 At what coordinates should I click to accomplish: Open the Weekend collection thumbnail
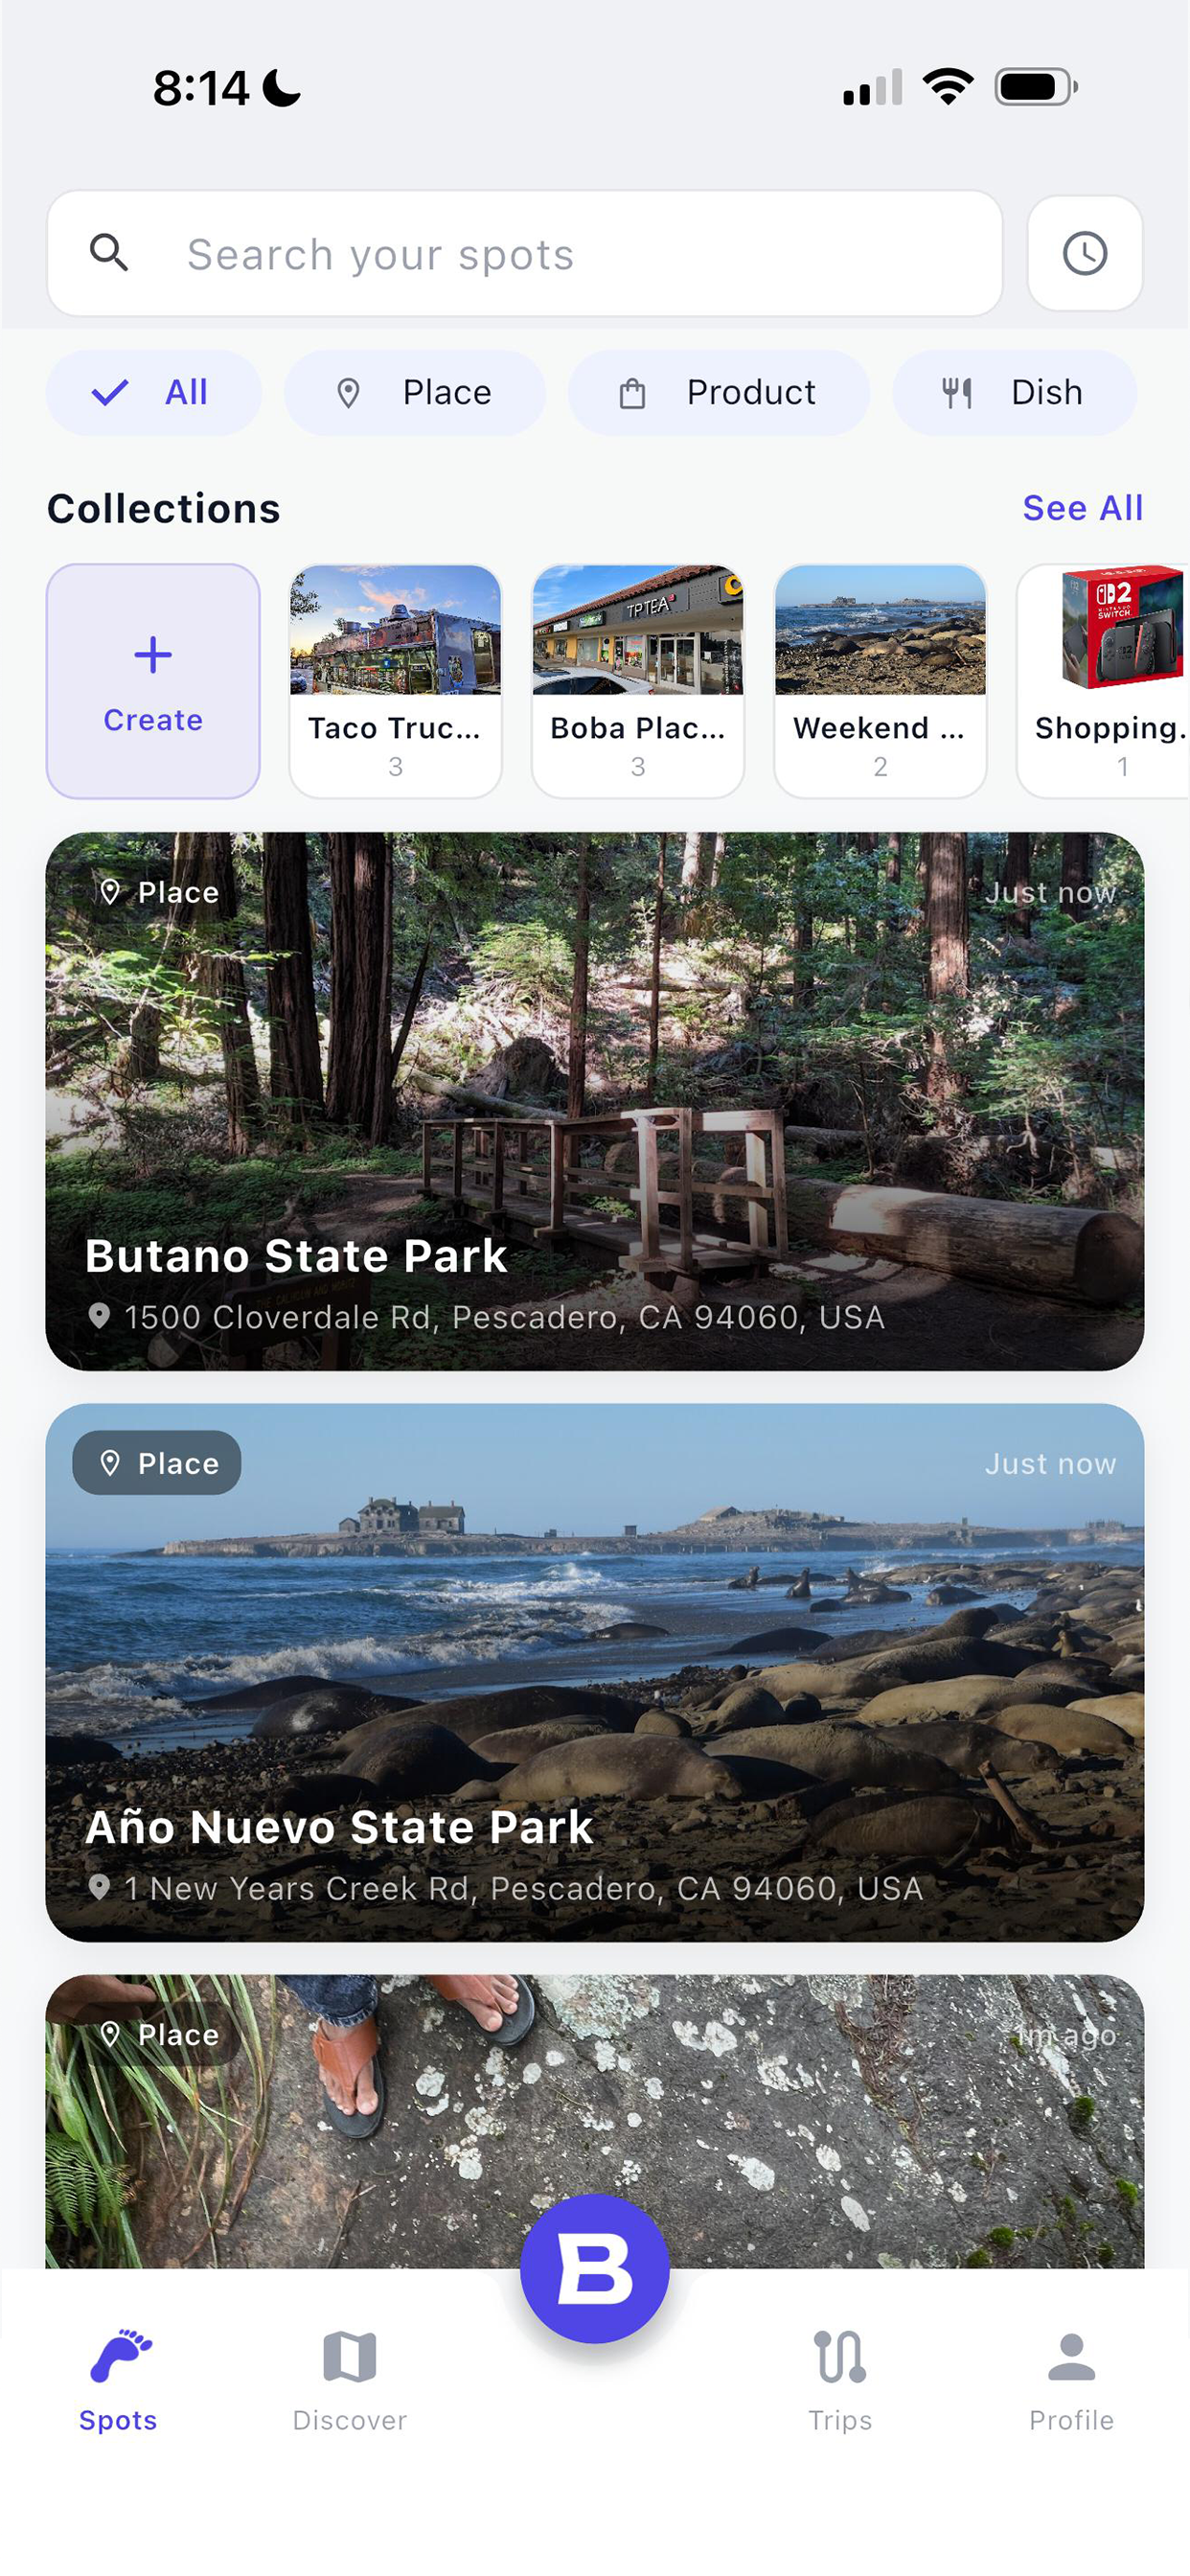(880, 632)
